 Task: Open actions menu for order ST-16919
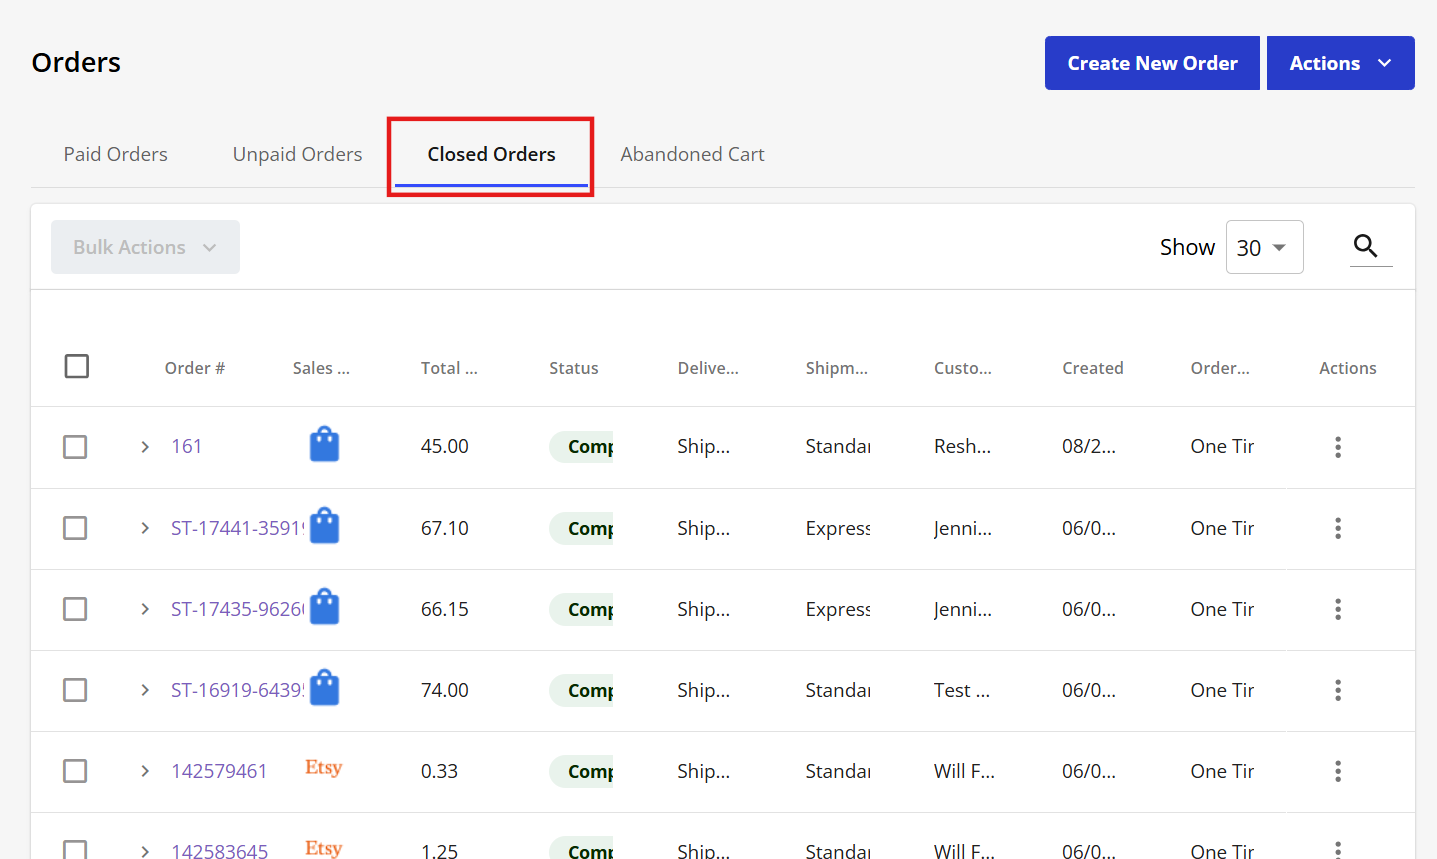click(1338, 690)
